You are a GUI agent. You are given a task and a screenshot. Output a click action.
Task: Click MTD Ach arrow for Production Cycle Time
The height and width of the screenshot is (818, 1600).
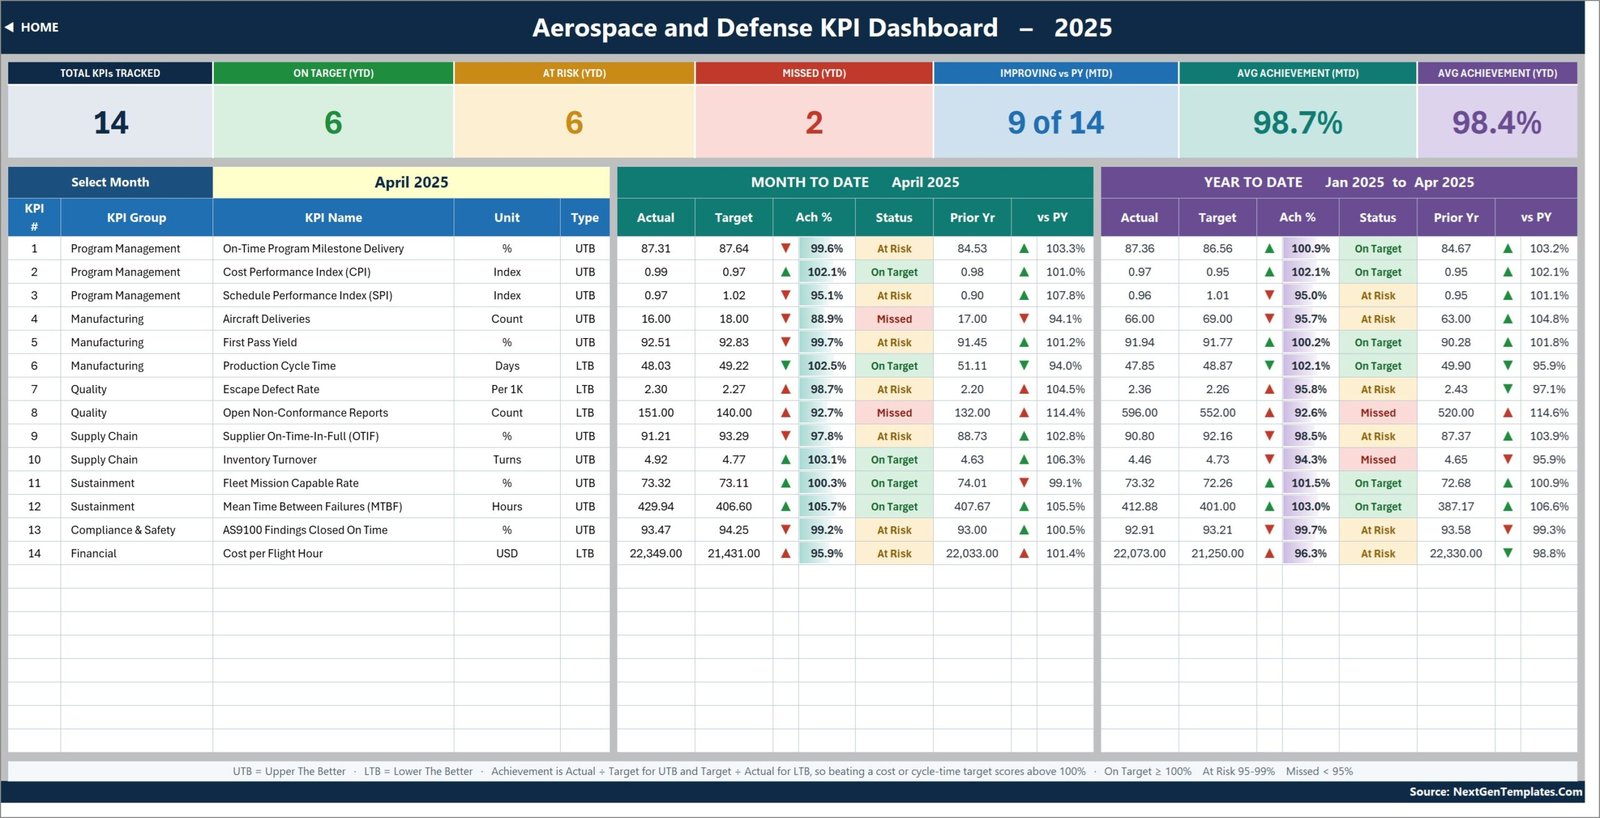point(786,366)
